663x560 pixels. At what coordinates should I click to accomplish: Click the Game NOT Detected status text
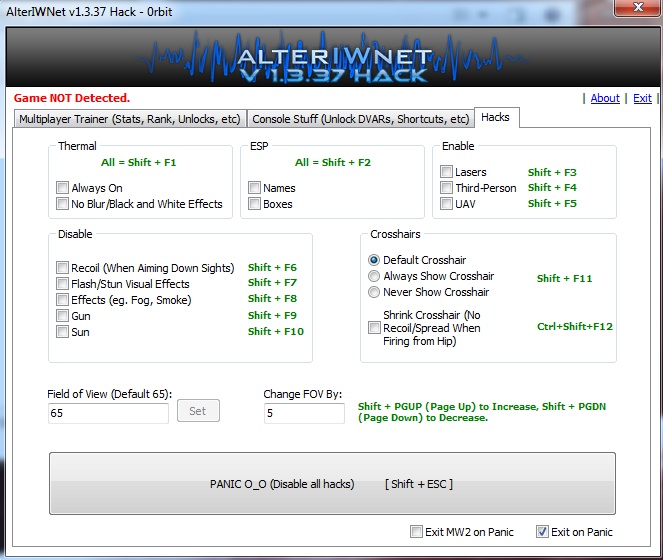(x=71, y=98)
